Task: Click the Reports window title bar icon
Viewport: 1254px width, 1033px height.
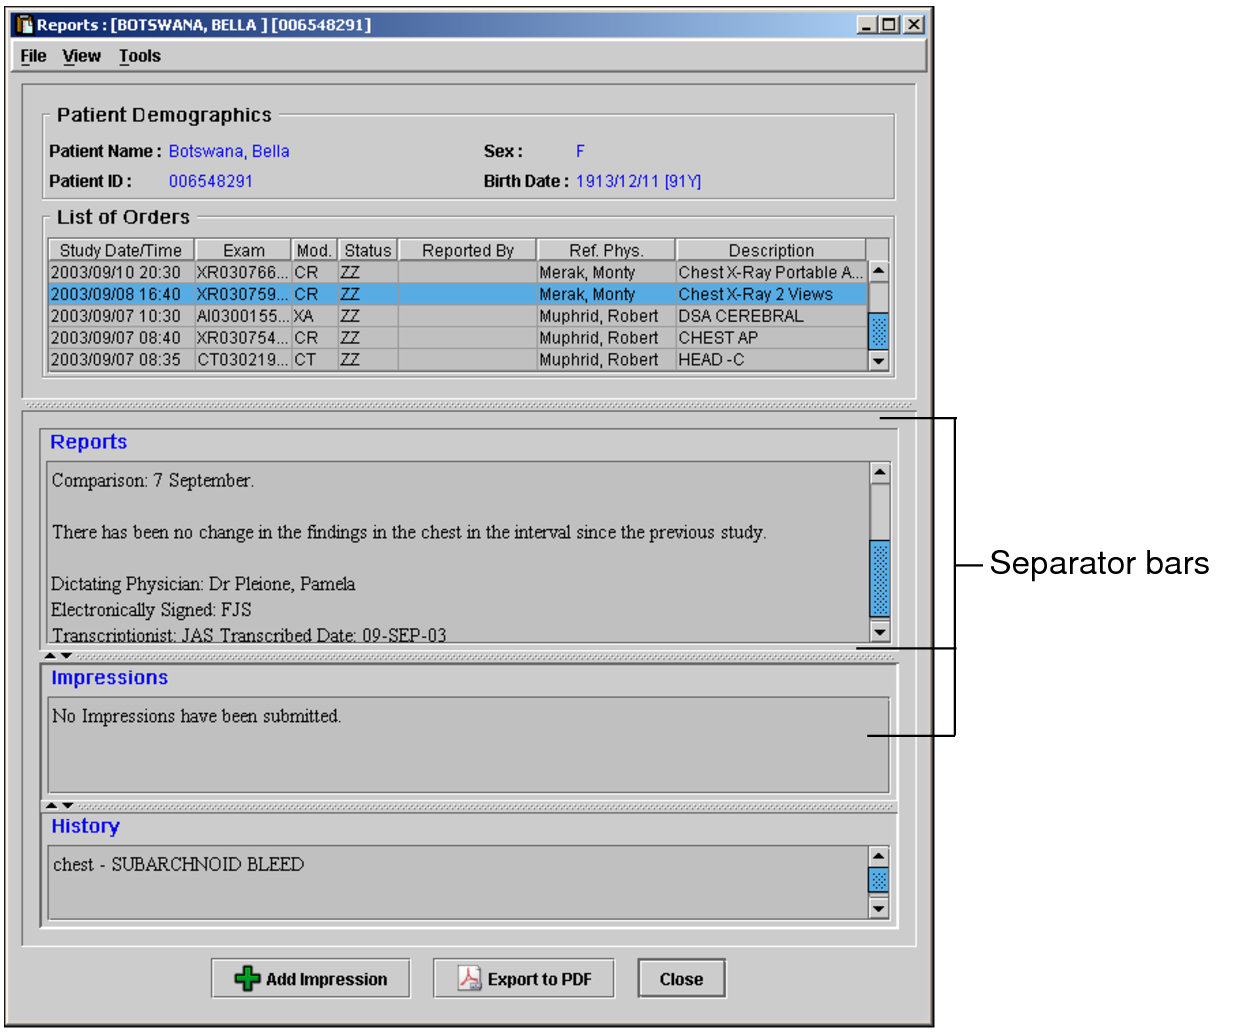Action: (x=25, y=25)
